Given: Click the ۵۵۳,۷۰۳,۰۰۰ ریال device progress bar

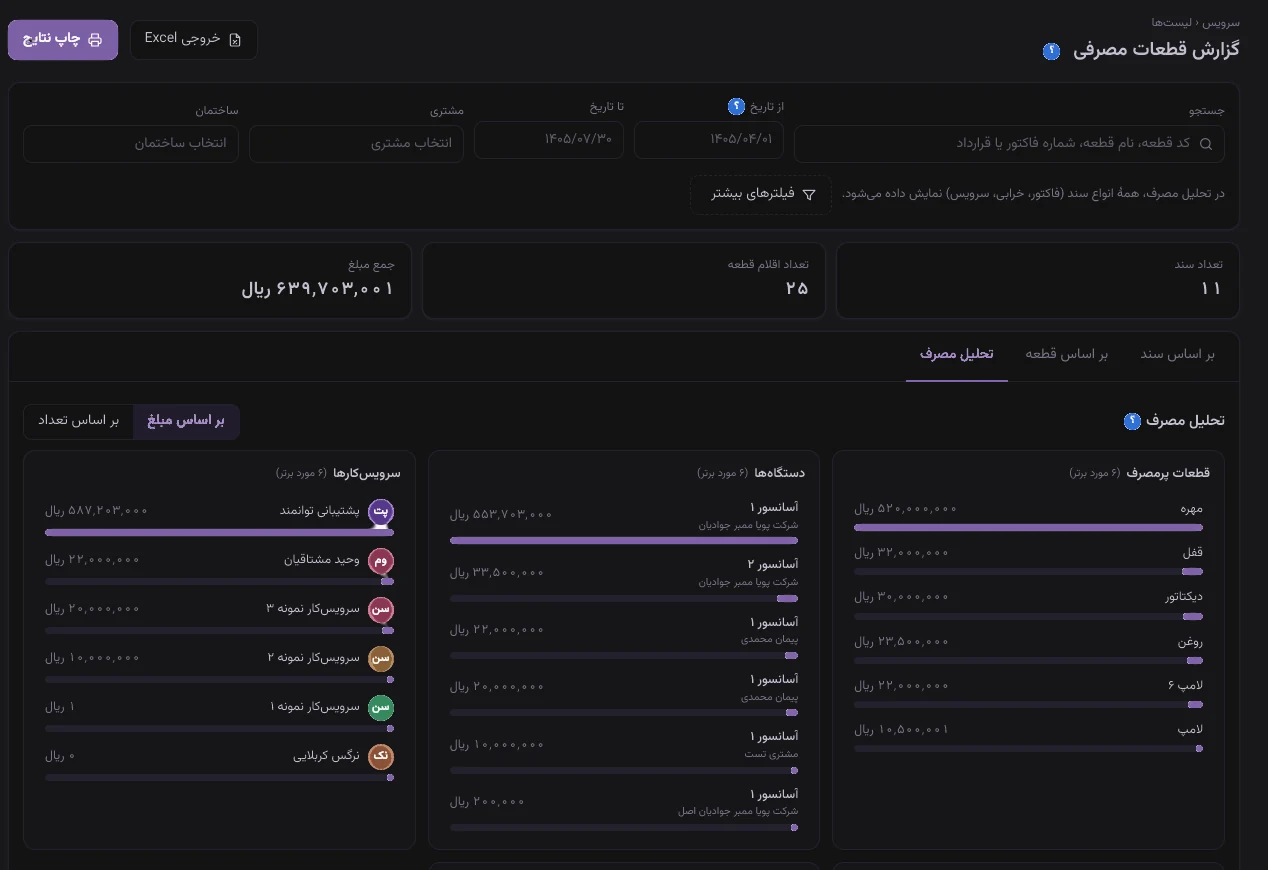Looking at the screenshot, I should [624, 540].
